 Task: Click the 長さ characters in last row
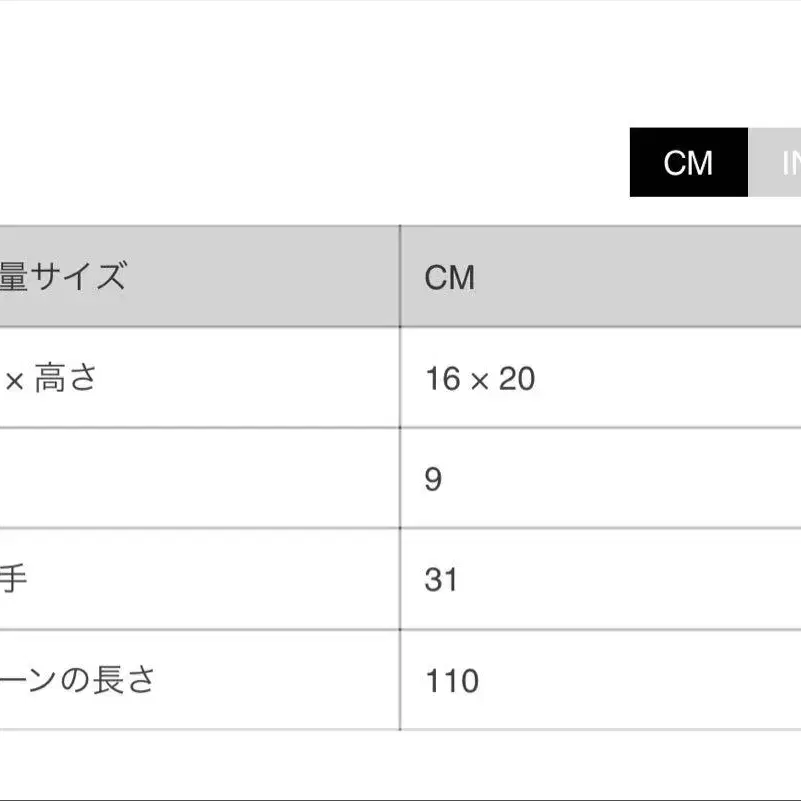[123, 680]
